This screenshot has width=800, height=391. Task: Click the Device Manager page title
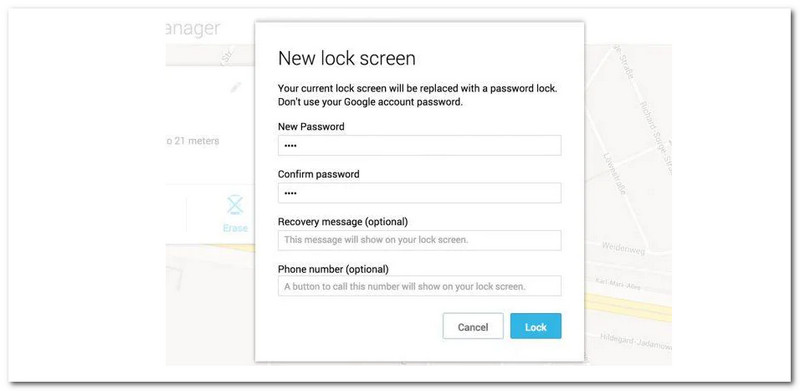(193, 29)
